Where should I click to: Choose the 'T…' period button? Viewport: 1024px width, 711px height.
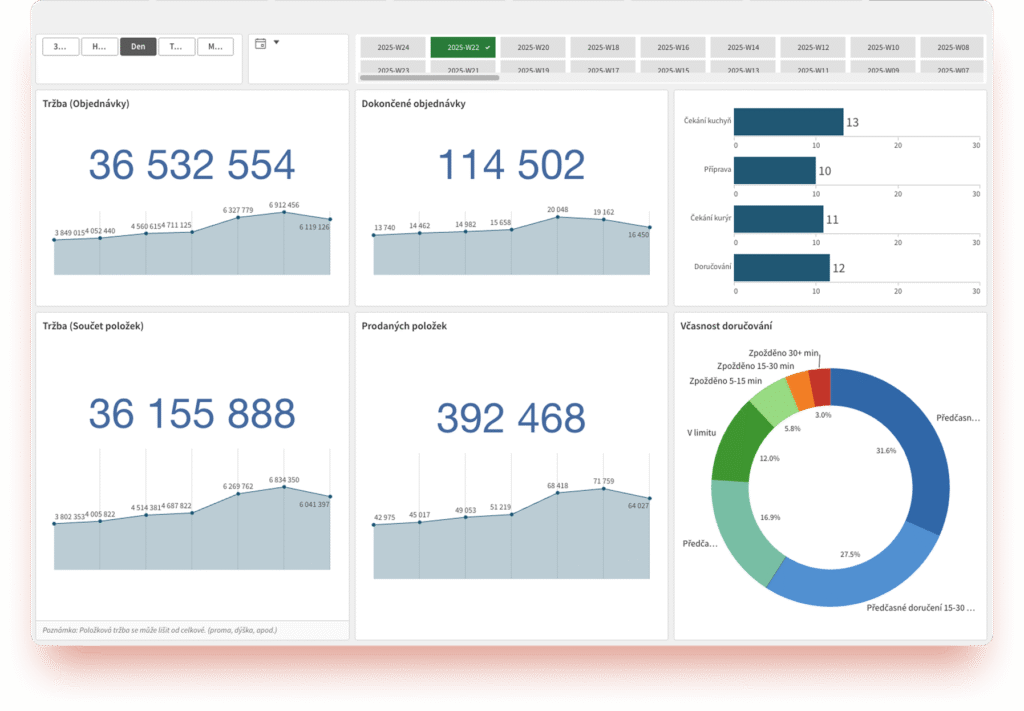coord(176,46)
